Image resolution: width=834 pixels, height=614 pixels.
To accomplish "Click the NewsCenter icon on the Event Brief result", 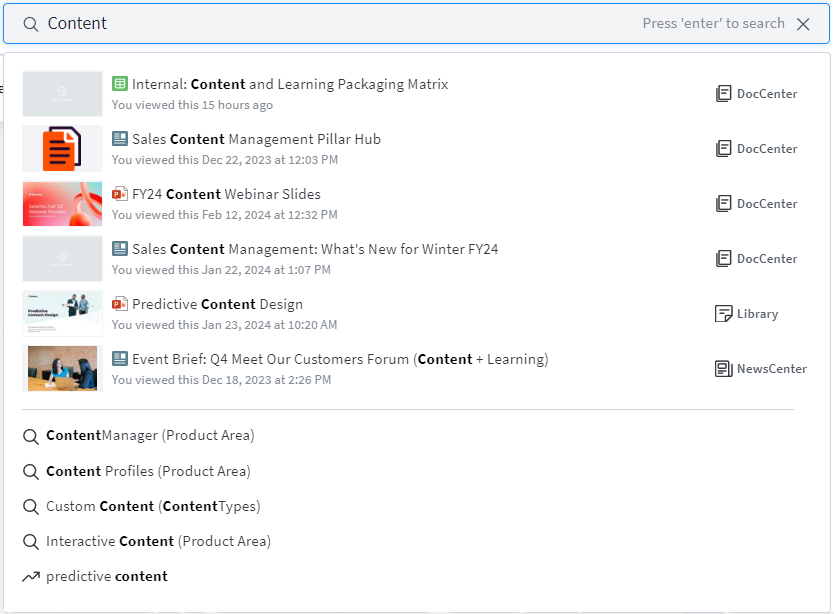I will click(x=722, y=368).
